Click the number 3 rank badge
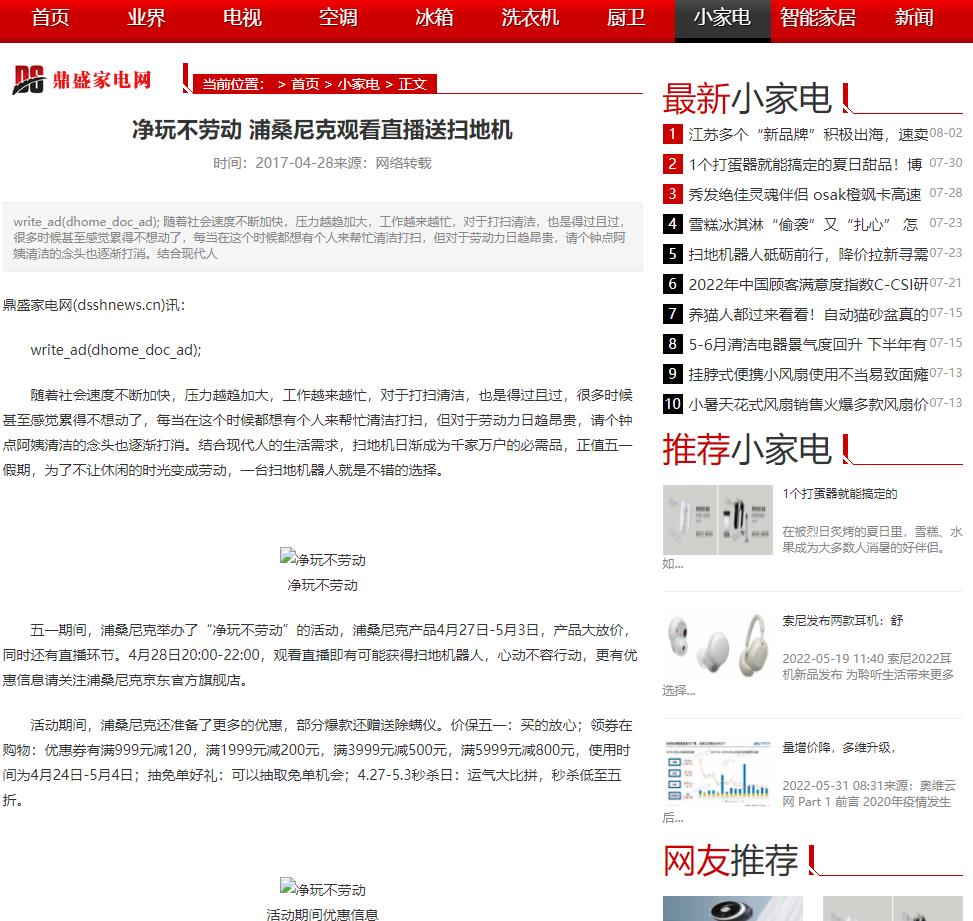Viewport: 973px width, 921px height. [673, 194]
